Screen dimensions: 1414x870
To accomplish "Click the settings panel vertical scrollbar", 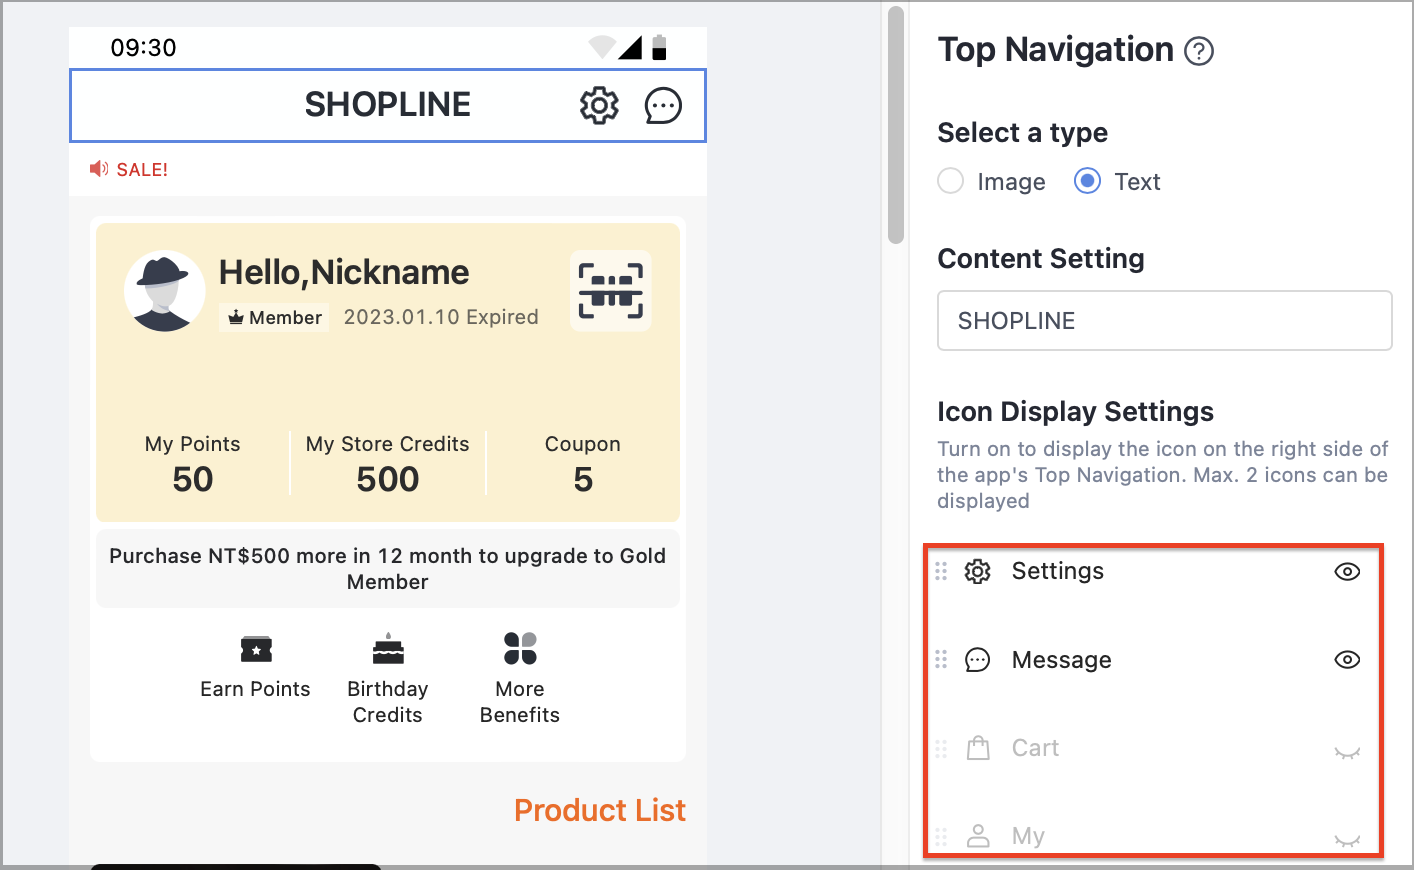I will (x=896, y=125).
